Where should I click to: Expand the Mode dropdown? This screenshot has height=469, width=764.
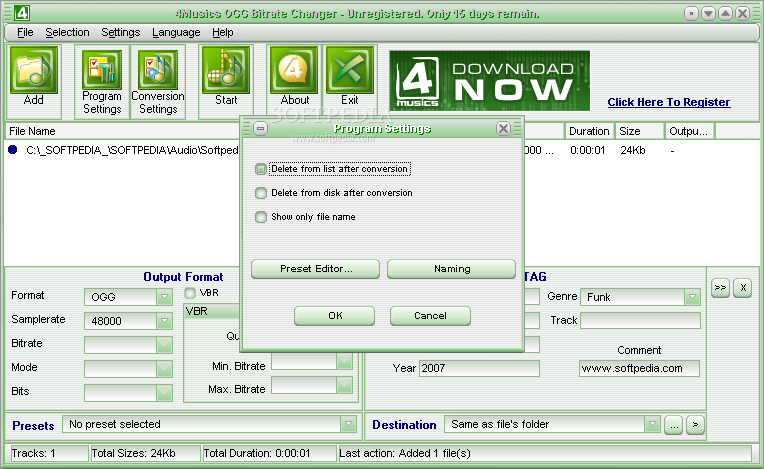click(x=164, y=368)
